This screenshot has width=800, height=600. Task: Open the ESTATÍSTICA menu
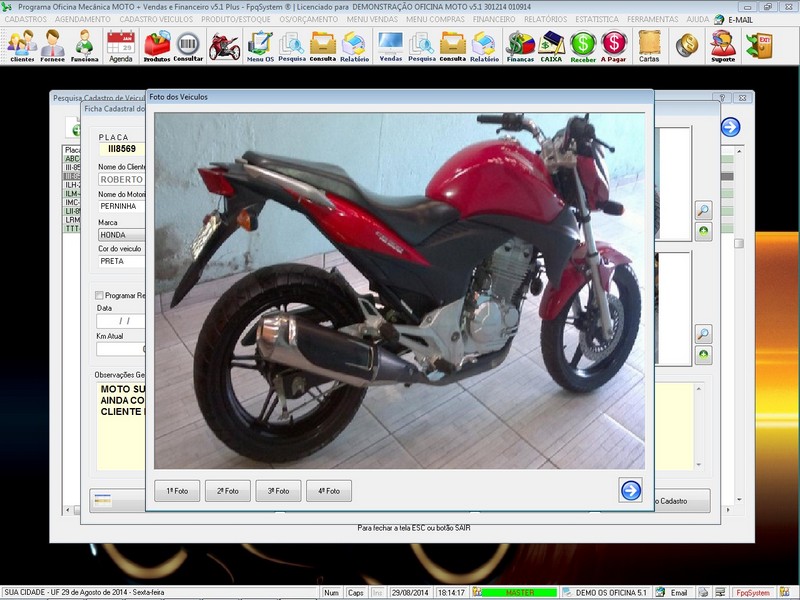pyautogui.click(x=597, y=19)
